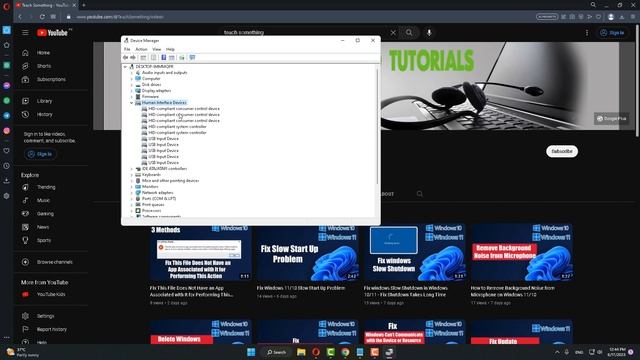Reload page with browser refresh icon
The width and height of the screenshot is (640, 360).
(42, 17)
